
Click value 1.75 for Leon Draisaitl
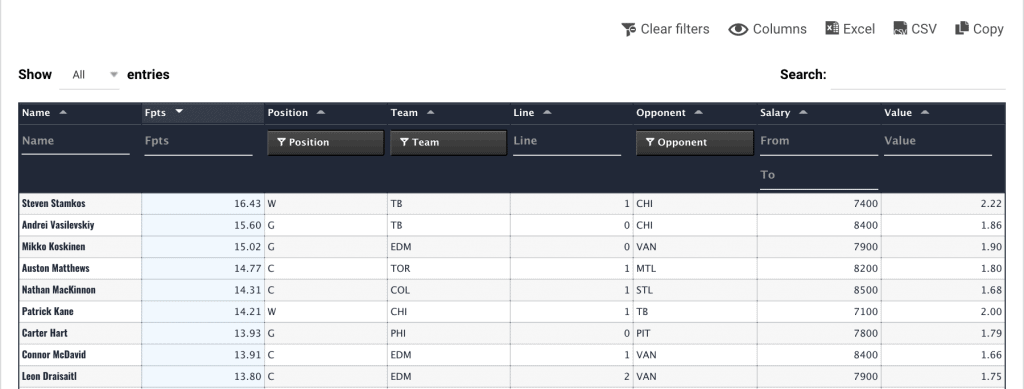tap(991, 376)
